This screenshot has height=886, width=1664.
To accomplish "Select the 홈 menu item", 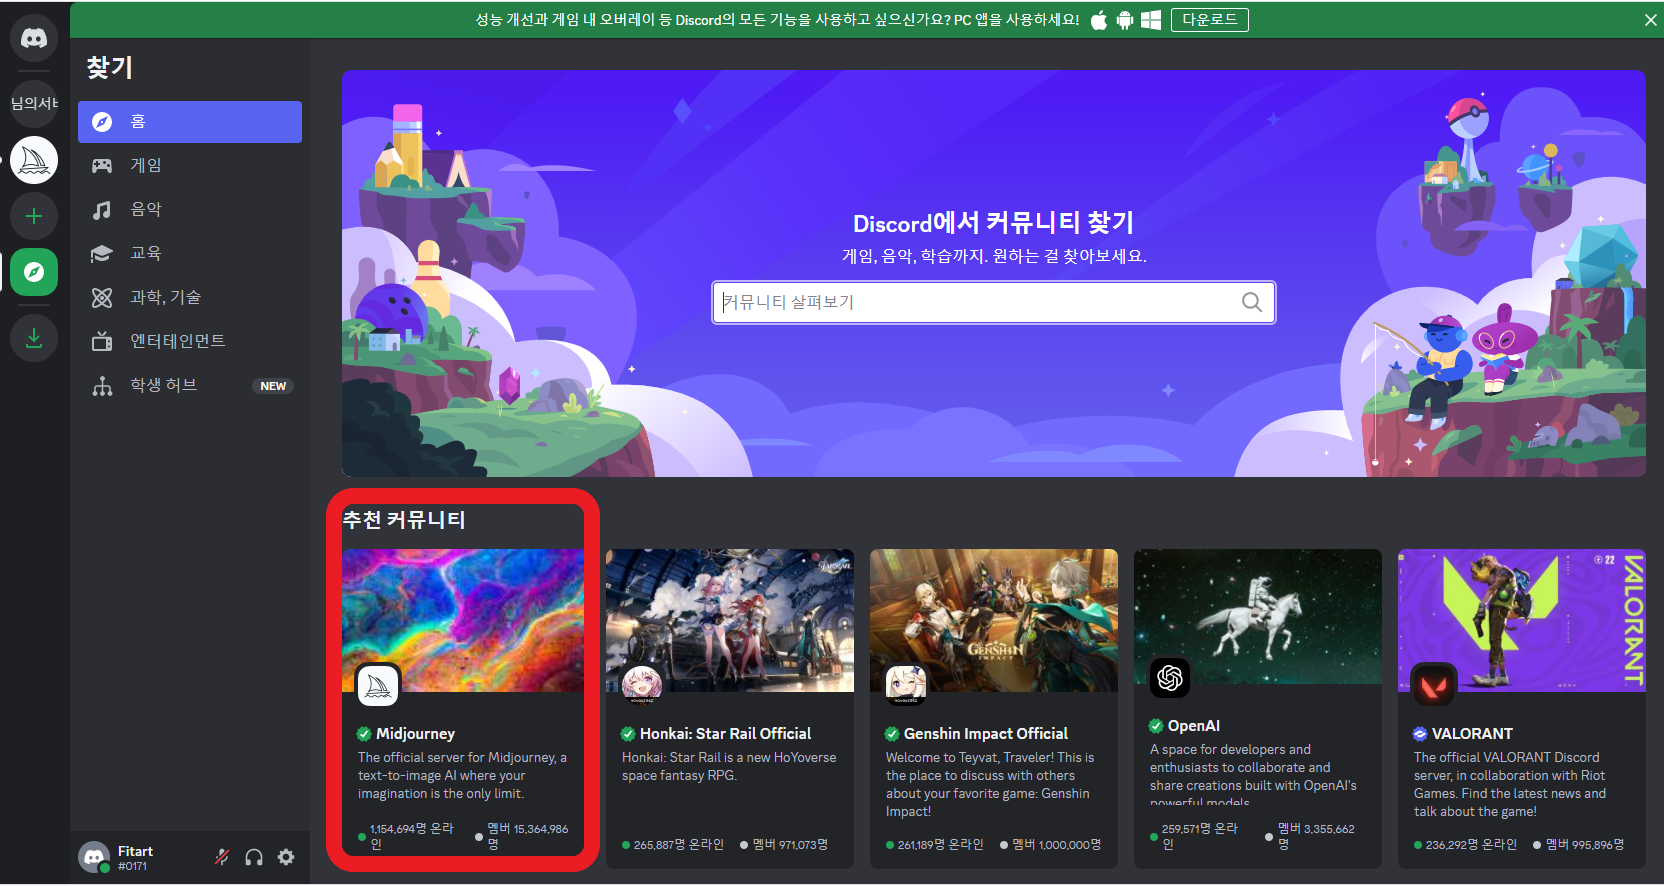I will pos(190,122).
